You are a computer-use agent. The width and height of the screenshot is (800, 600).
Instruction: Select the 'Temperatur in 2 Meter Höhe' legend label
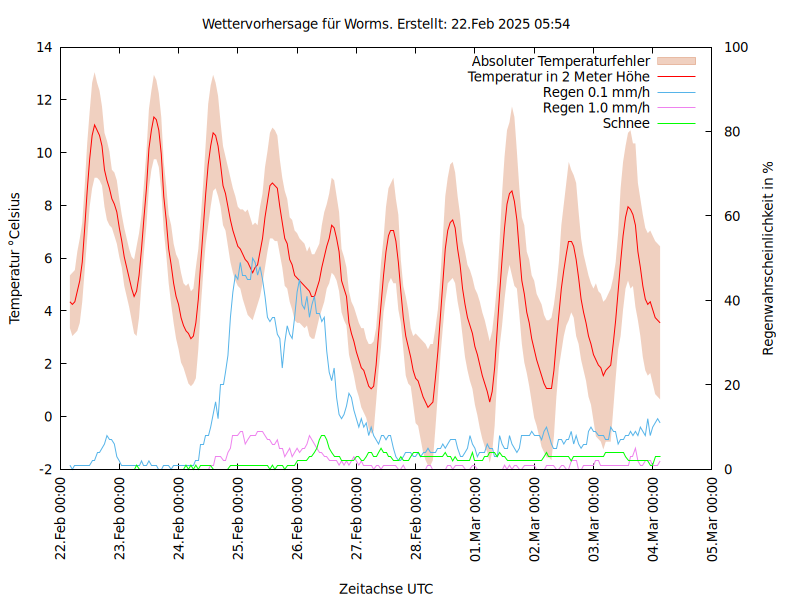[559, 77]
